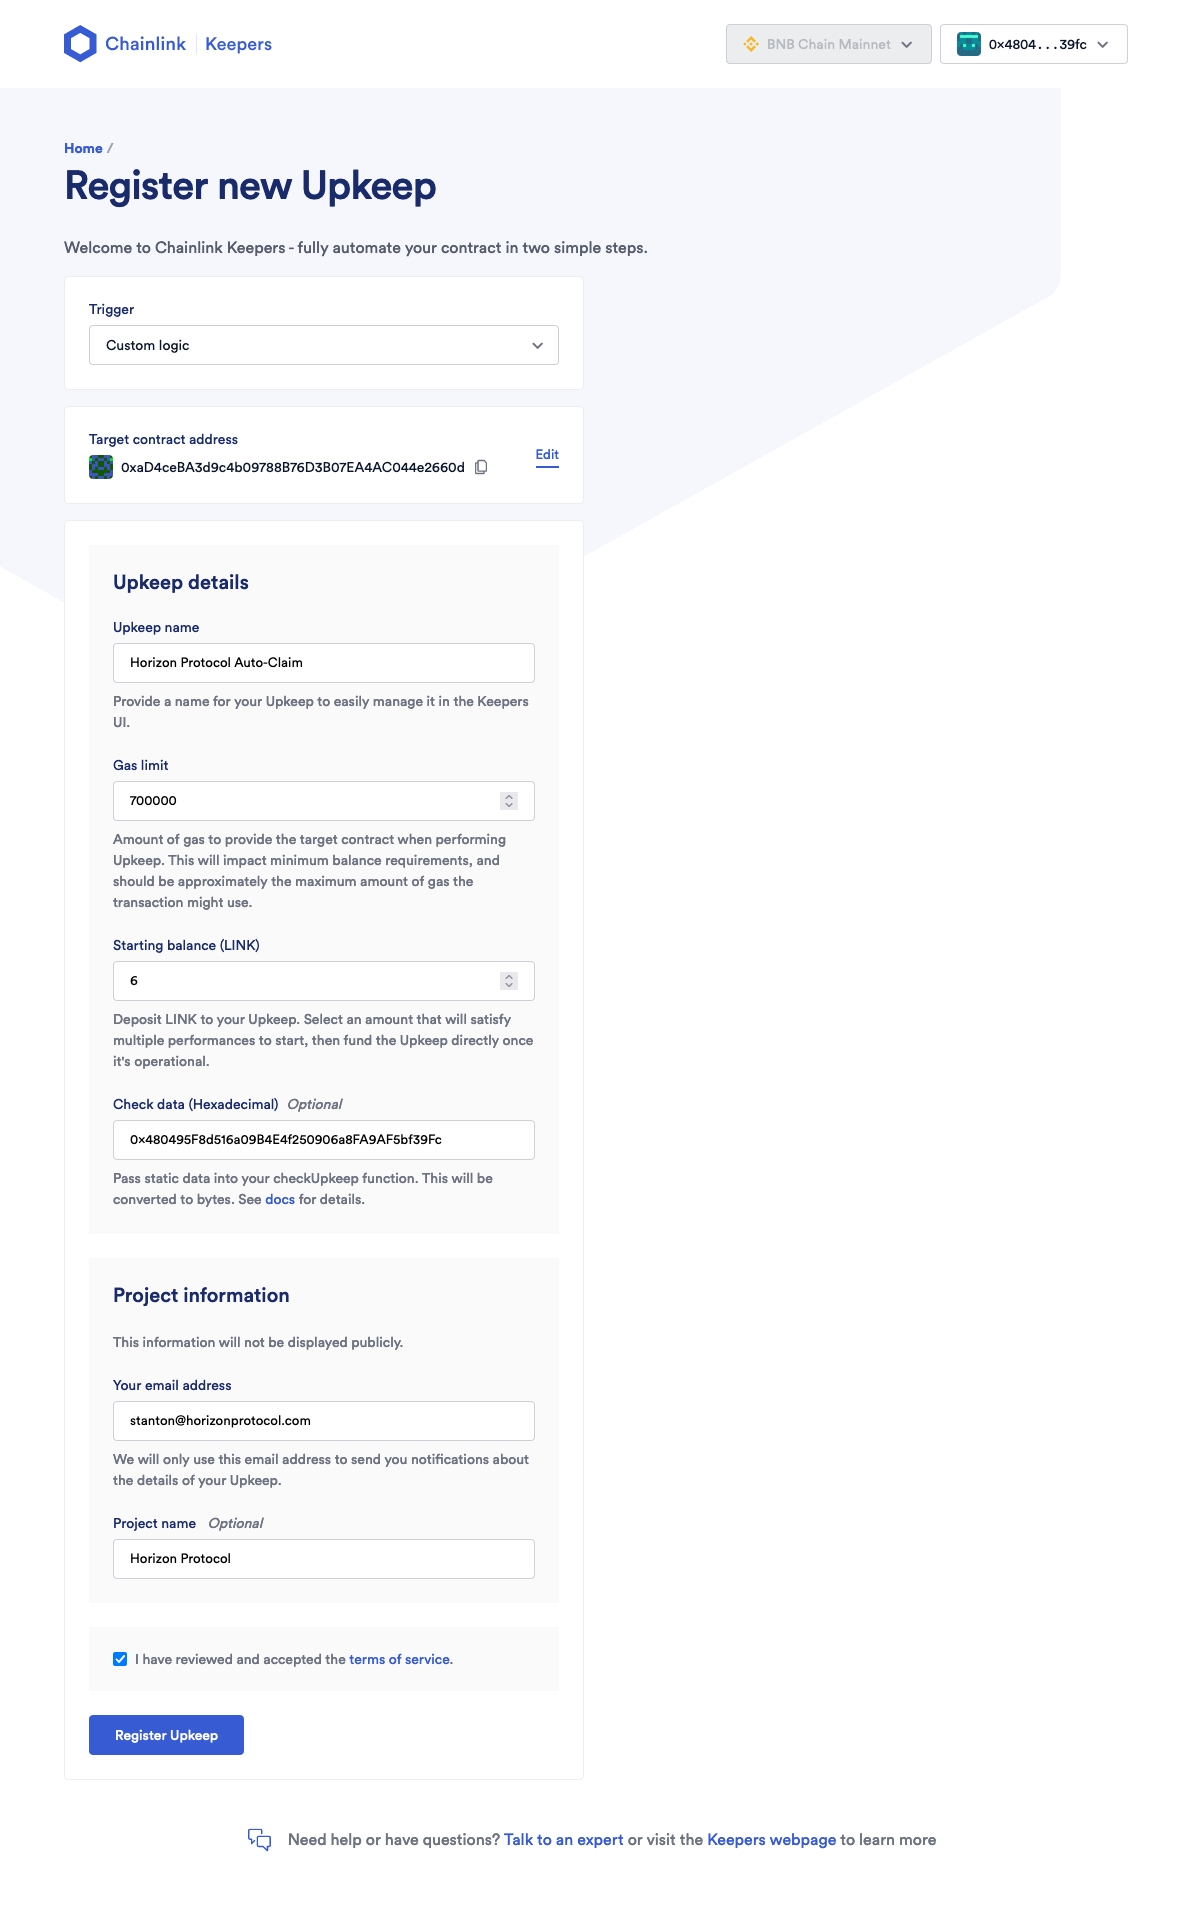This screenshot has width=1192, height=1912.
Task: Click the wallet avatar icon
Action: click(x=968, y=44)
